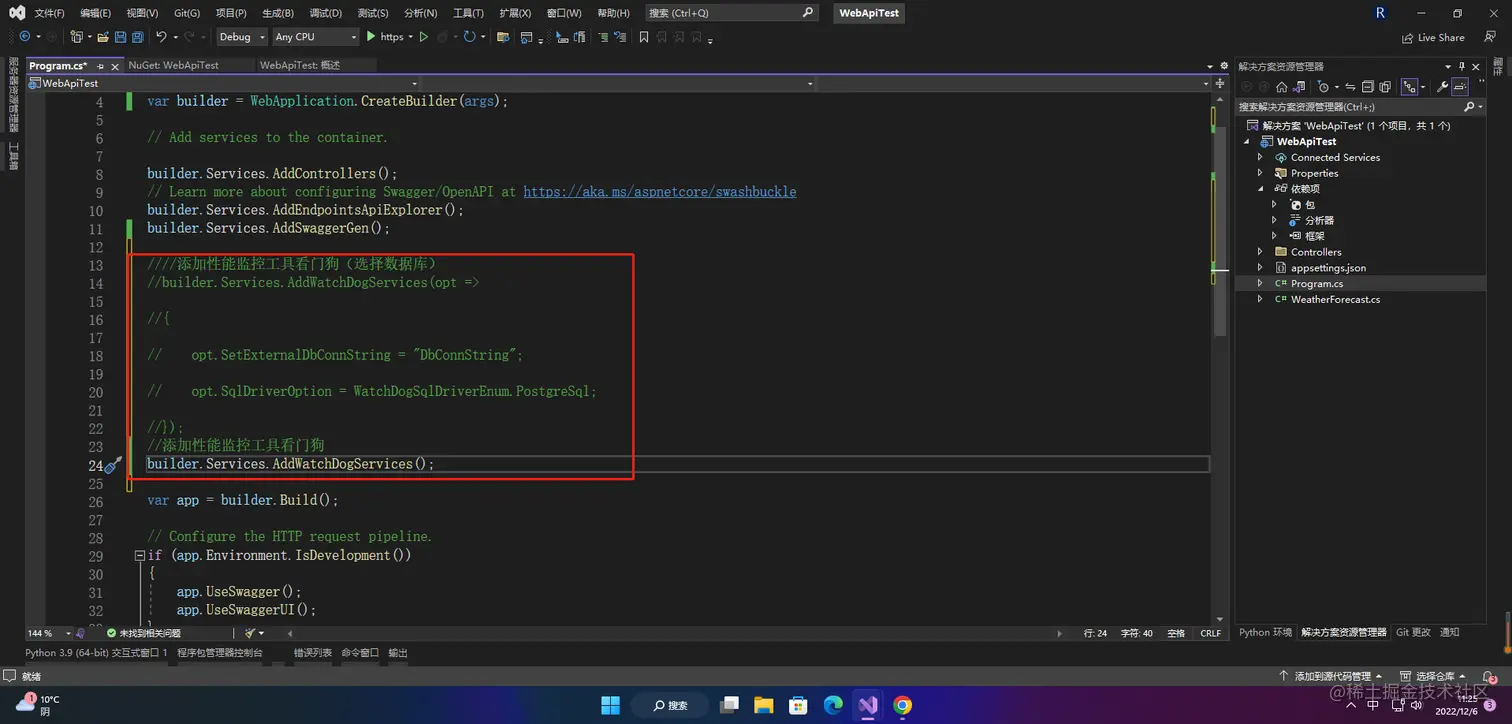Open the Any CPU platform dropdown

click(x=314, y=37)
